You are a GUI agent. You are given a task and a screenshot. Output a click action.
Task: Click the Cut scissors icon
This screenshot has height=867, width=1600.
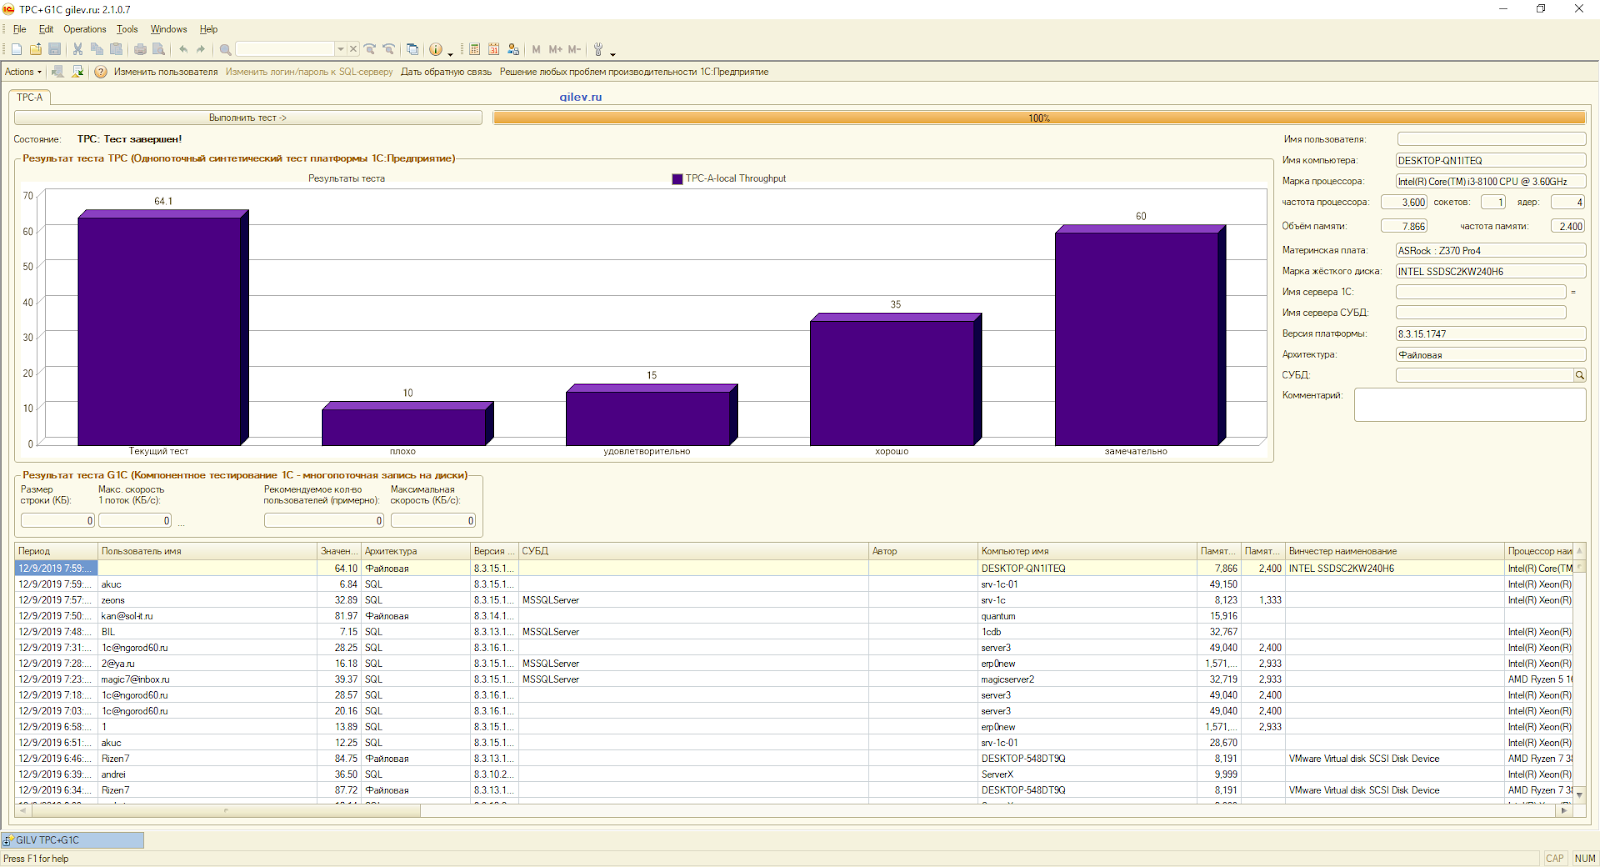click(x=78, y=49)
